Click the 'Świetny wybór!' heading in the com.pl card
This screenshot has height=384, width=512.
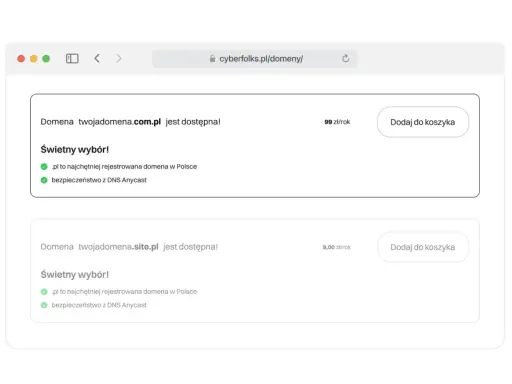(75, 150)
